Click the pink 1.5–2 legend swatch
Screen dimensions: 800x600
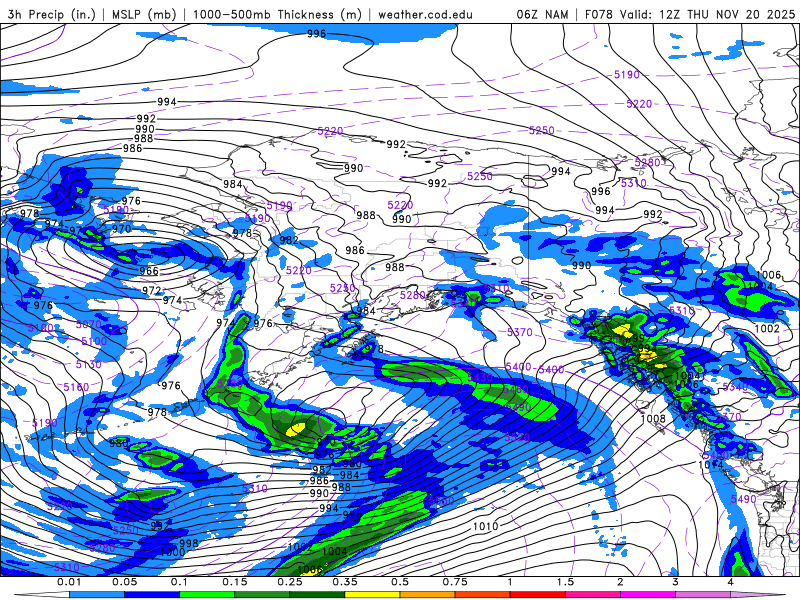coord(593,595)
